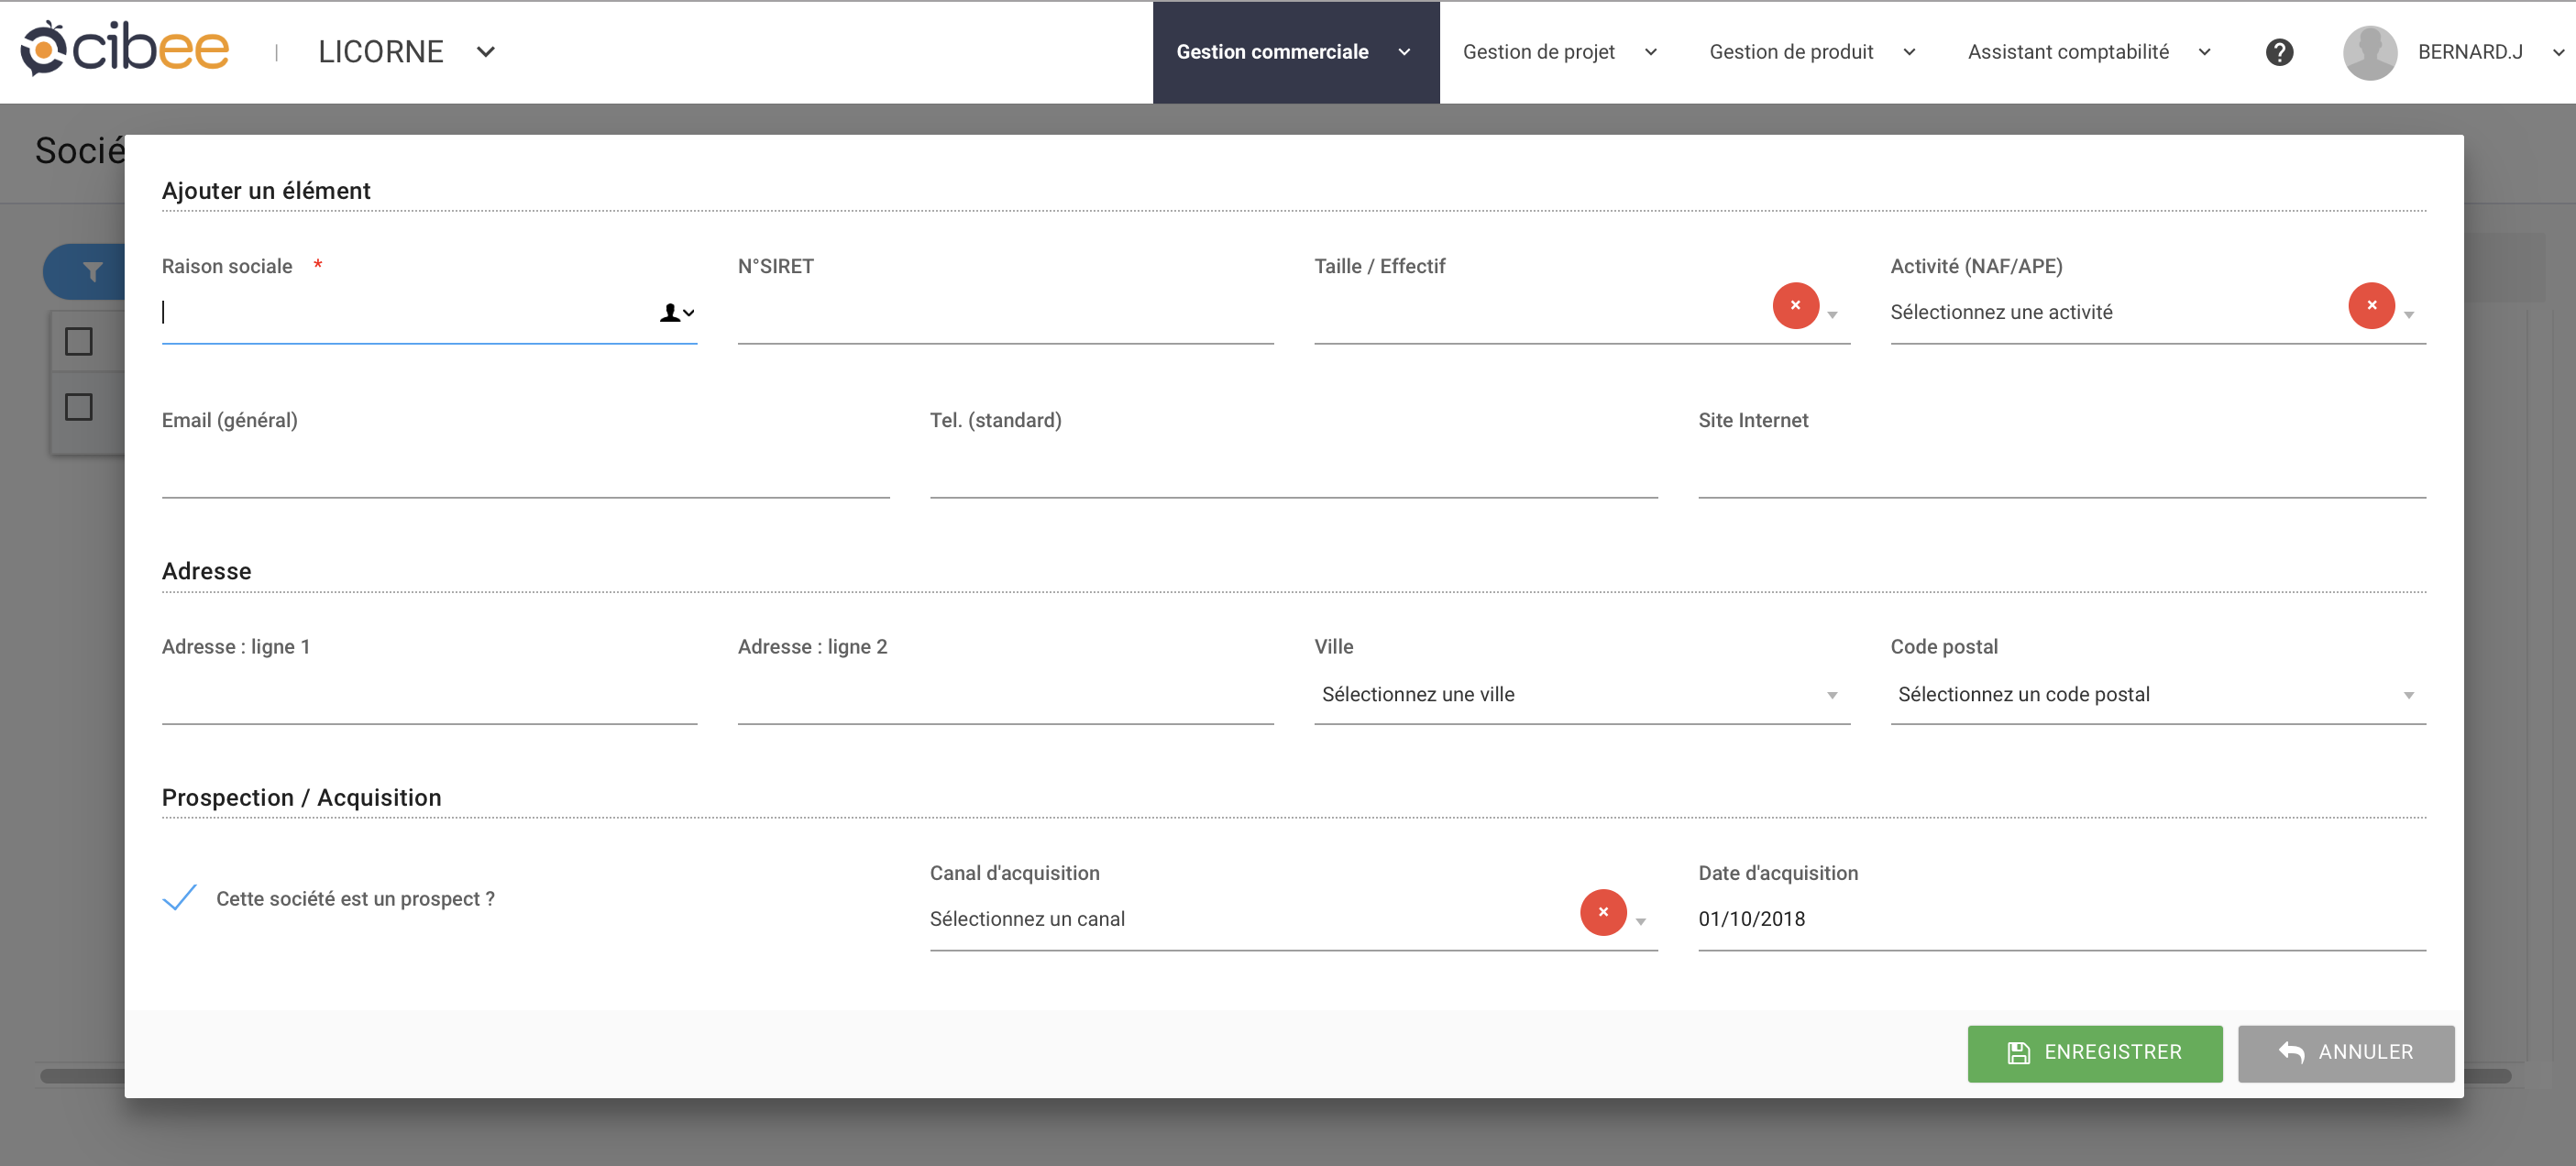Click the ANNULER button
The image size is (2576, 1166).
pos(2346,1053)
